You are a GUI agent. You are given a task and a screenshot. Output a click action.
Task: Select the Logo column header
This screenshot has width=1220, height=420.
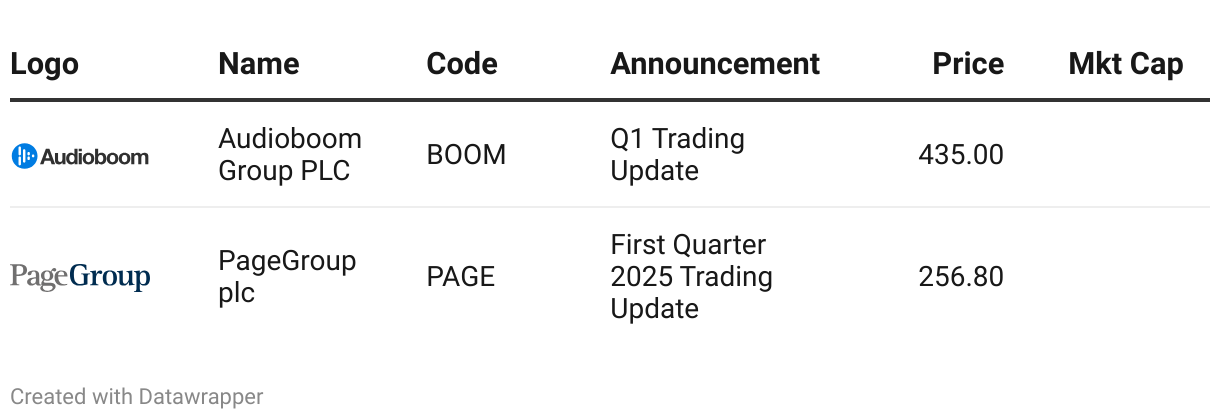(45, 64)
